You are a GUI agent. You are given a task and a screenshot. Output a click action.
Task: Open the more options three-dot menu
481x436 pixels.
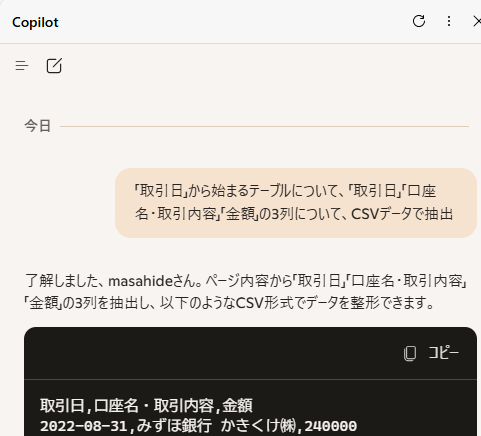(x=449, y=21)
